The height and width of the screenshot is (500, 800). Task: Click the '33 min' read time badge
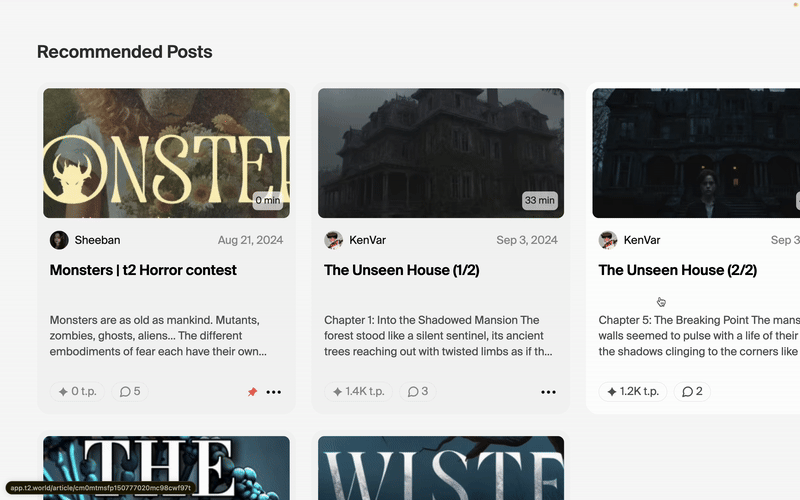539,201
